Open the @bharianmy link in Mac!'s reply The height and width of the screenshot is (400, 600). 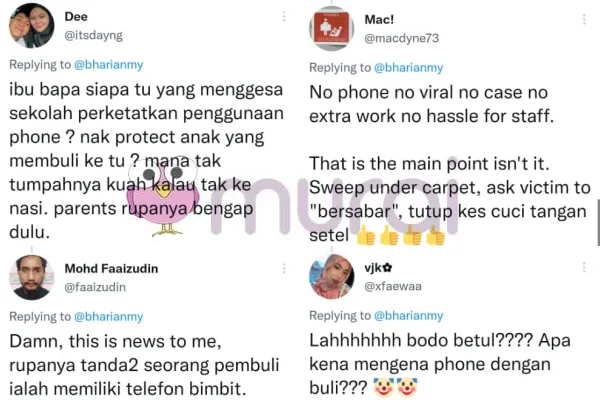coord(409,68)
